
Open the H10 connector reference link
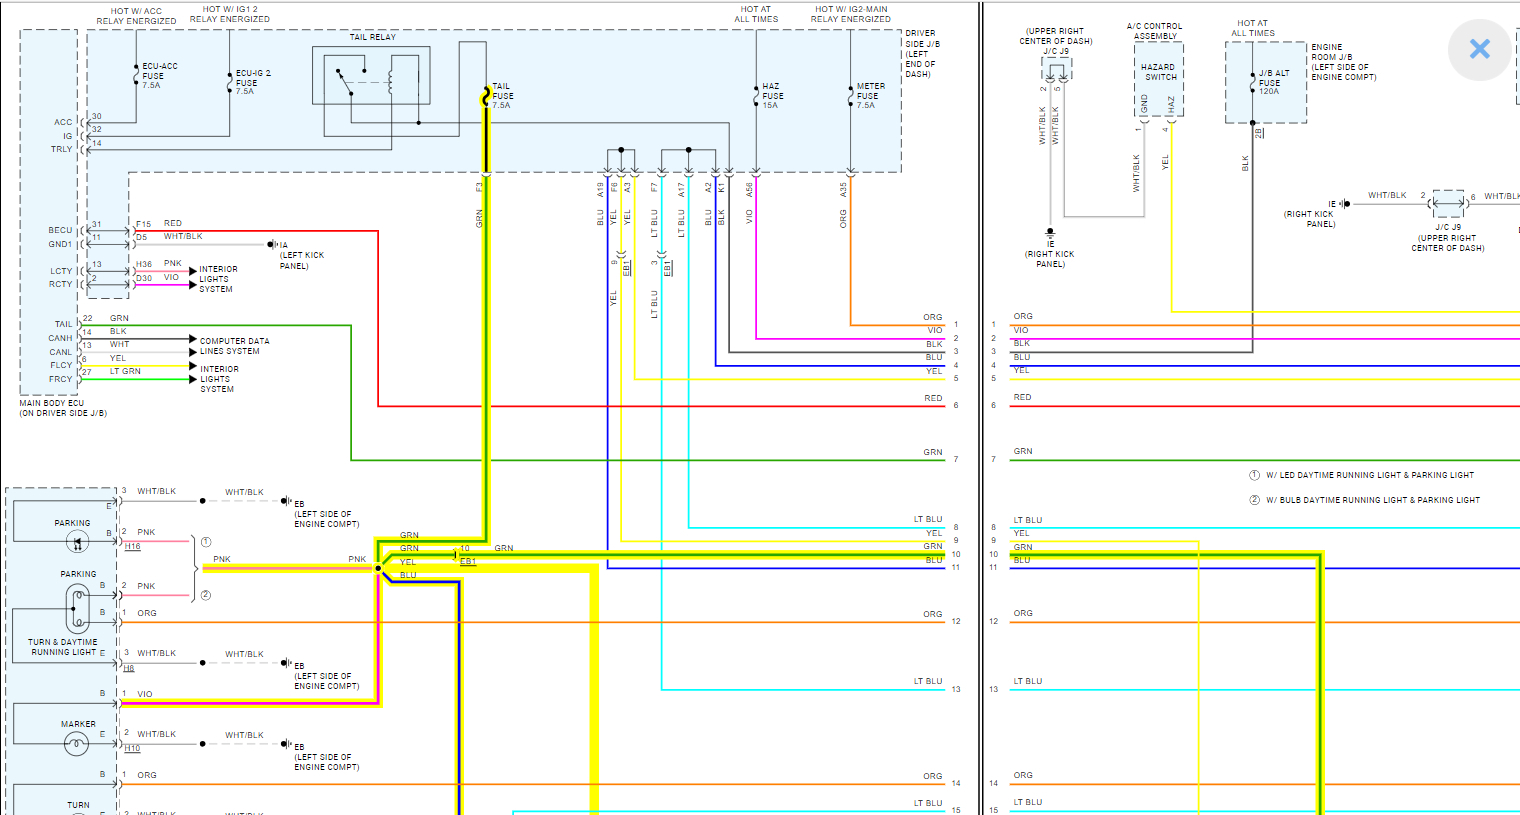point(133,749)
